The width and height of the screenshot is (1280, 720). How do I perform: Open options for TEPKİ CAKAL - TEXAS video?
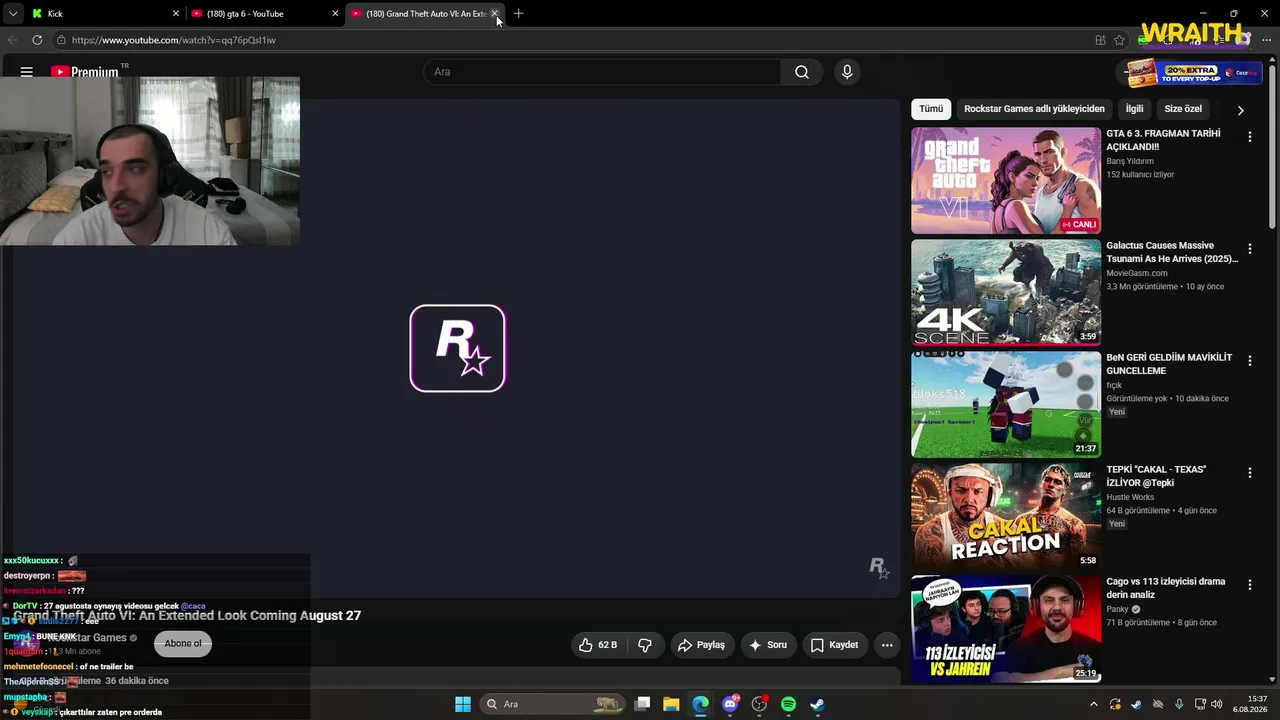click(1249, 473)
